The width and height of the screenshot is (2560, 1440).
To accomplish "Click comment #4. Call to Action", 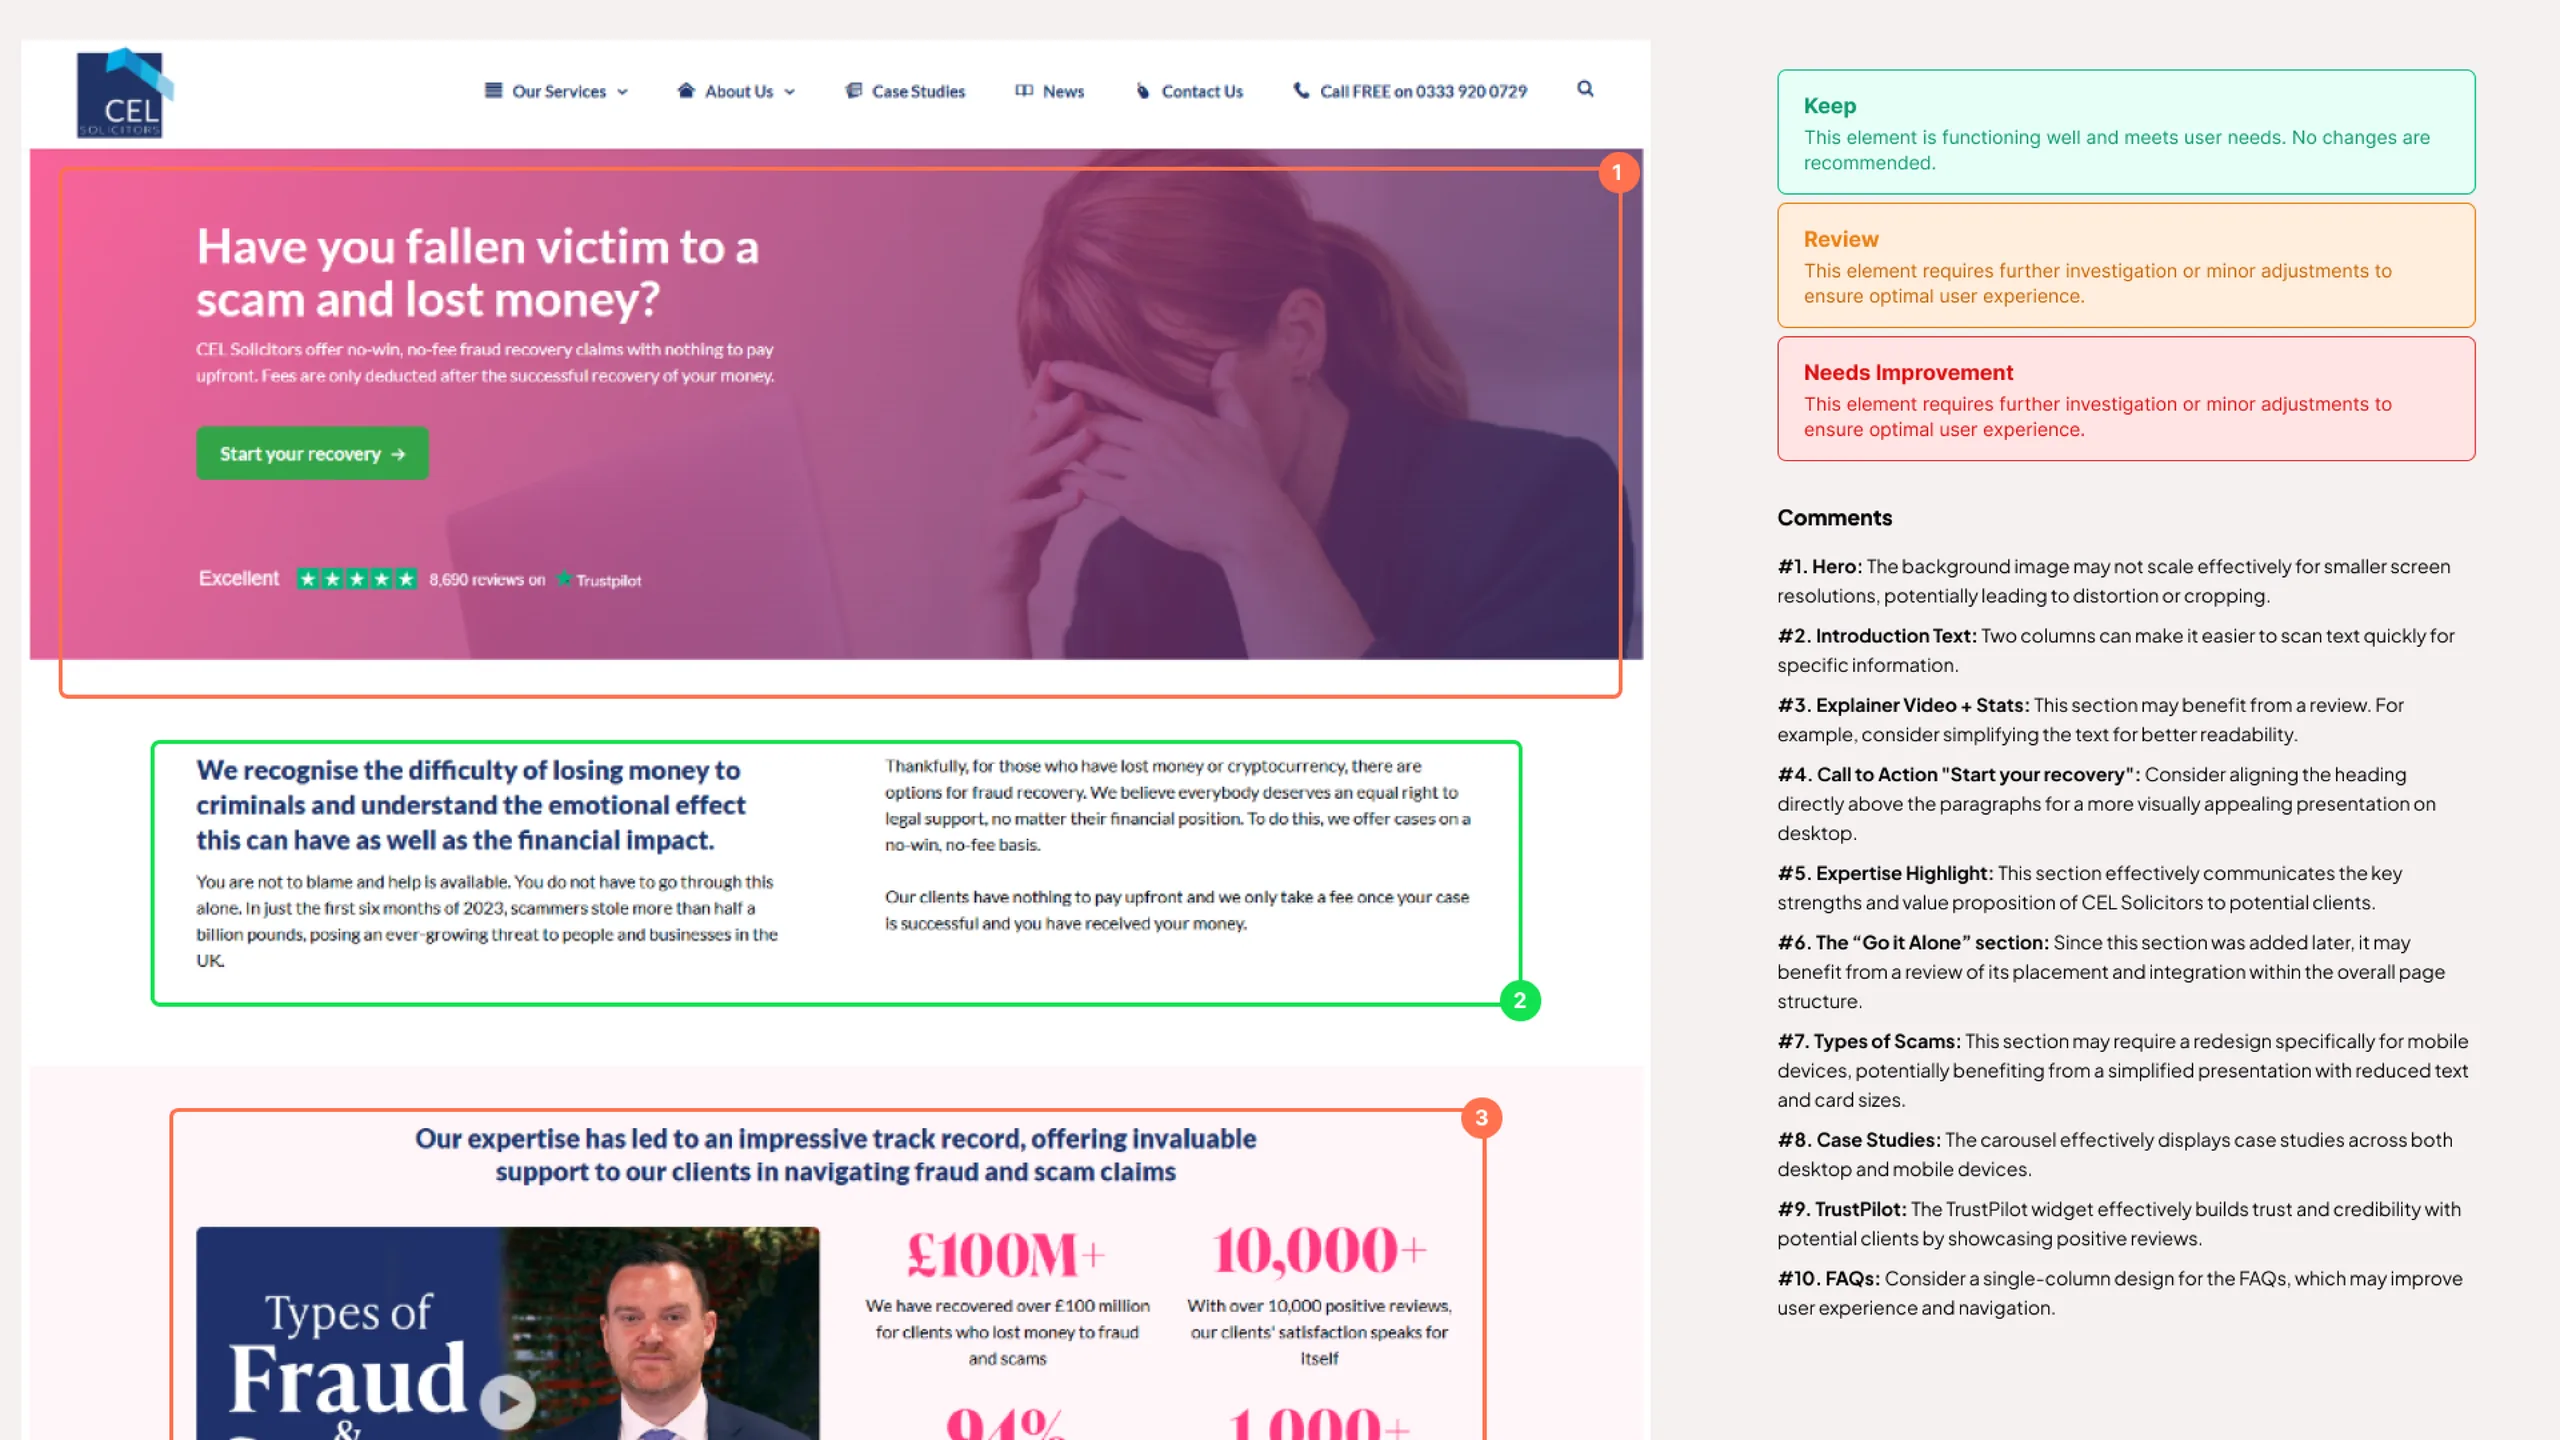I will coord(2106,804).
